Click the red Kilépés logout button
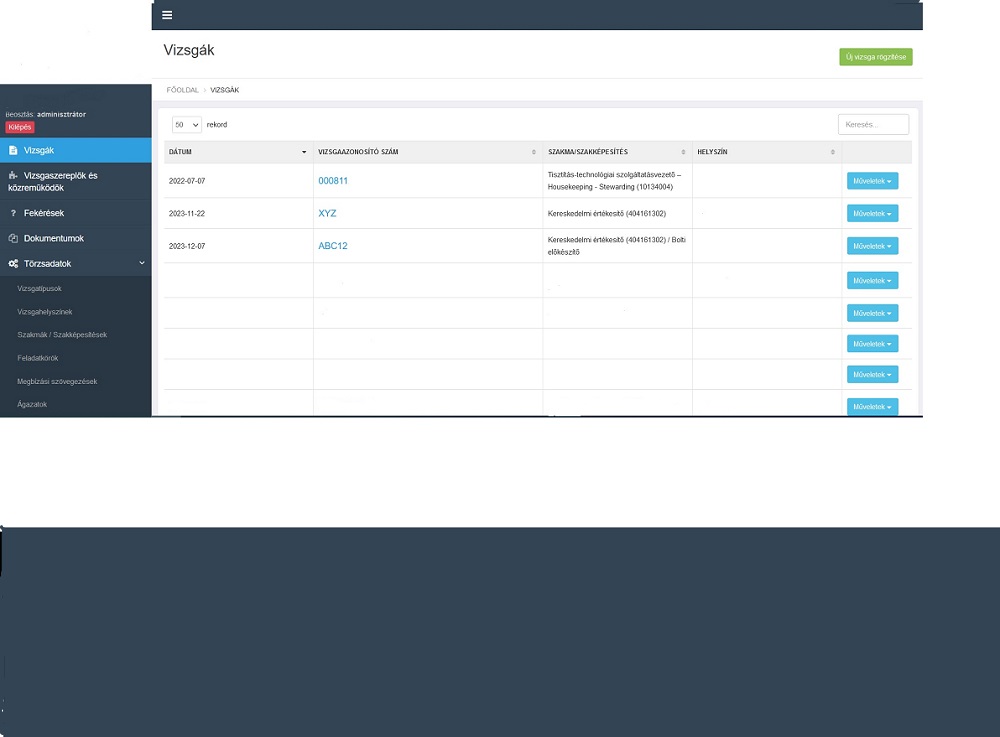Viewport: 1000px width, 737px height. [x=20, y=127]
